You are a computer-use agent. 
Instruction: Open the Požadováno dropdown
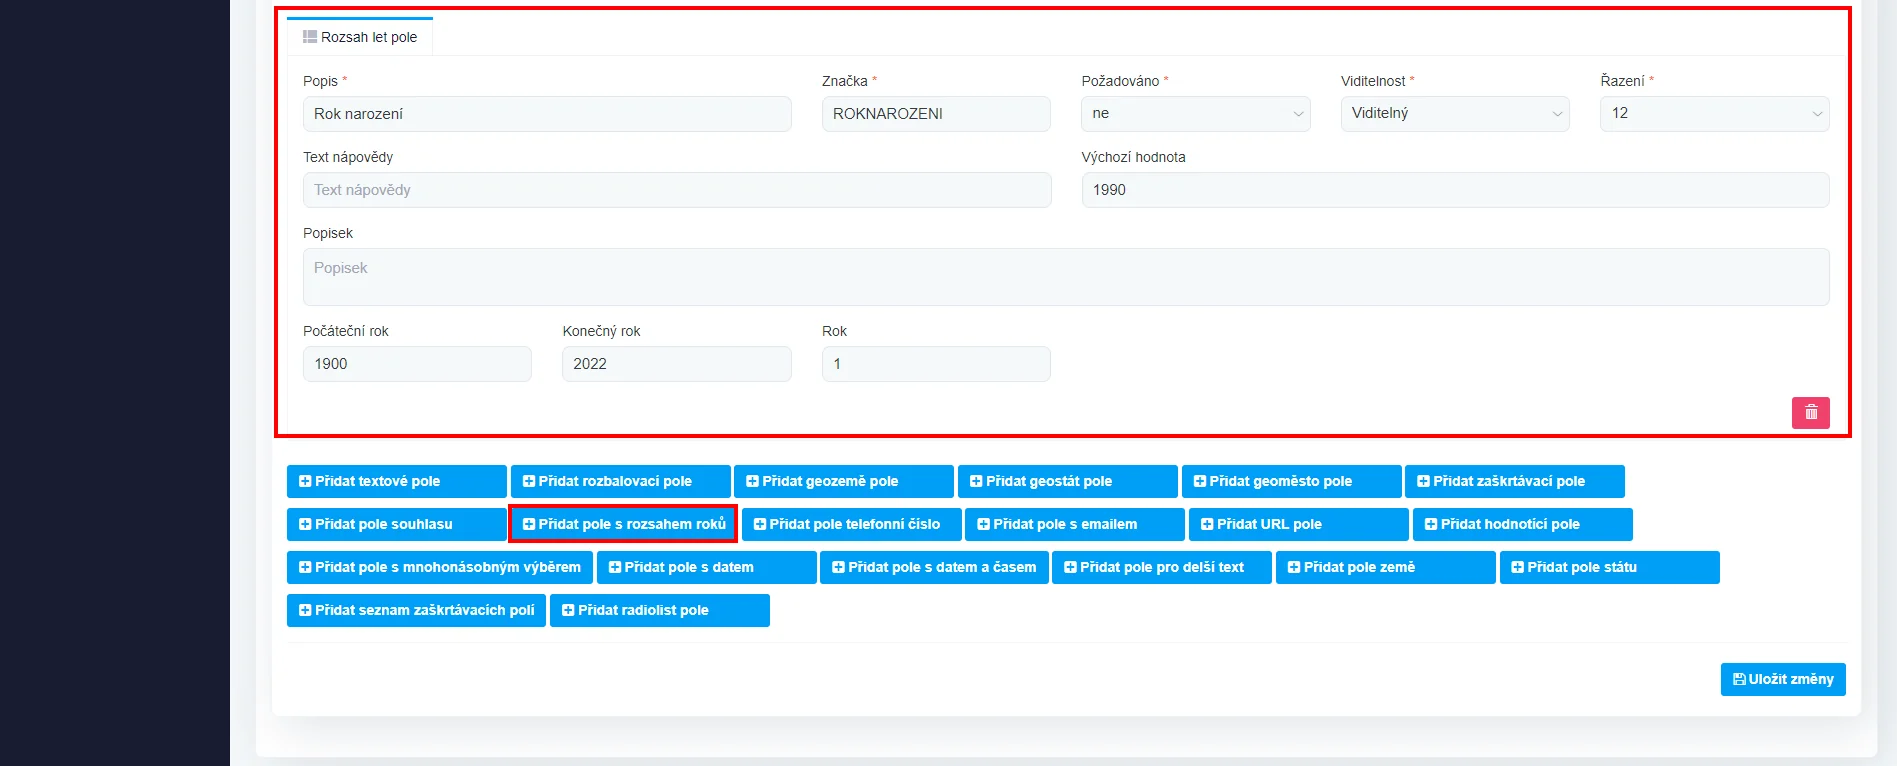[x=1195, y=114]
